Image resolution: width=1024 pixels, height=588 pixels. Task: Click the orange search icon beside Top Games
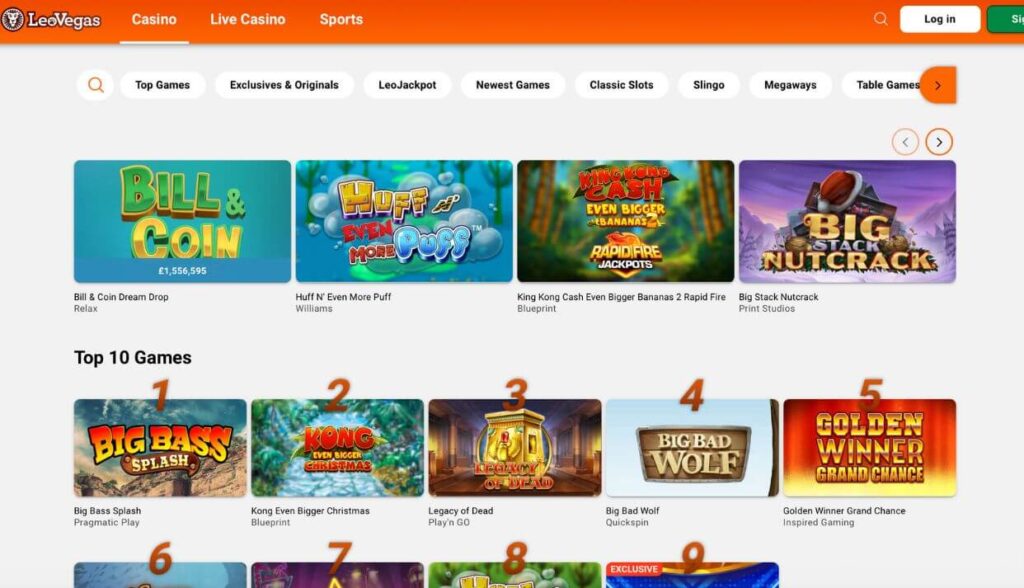(x=95, y=85)
